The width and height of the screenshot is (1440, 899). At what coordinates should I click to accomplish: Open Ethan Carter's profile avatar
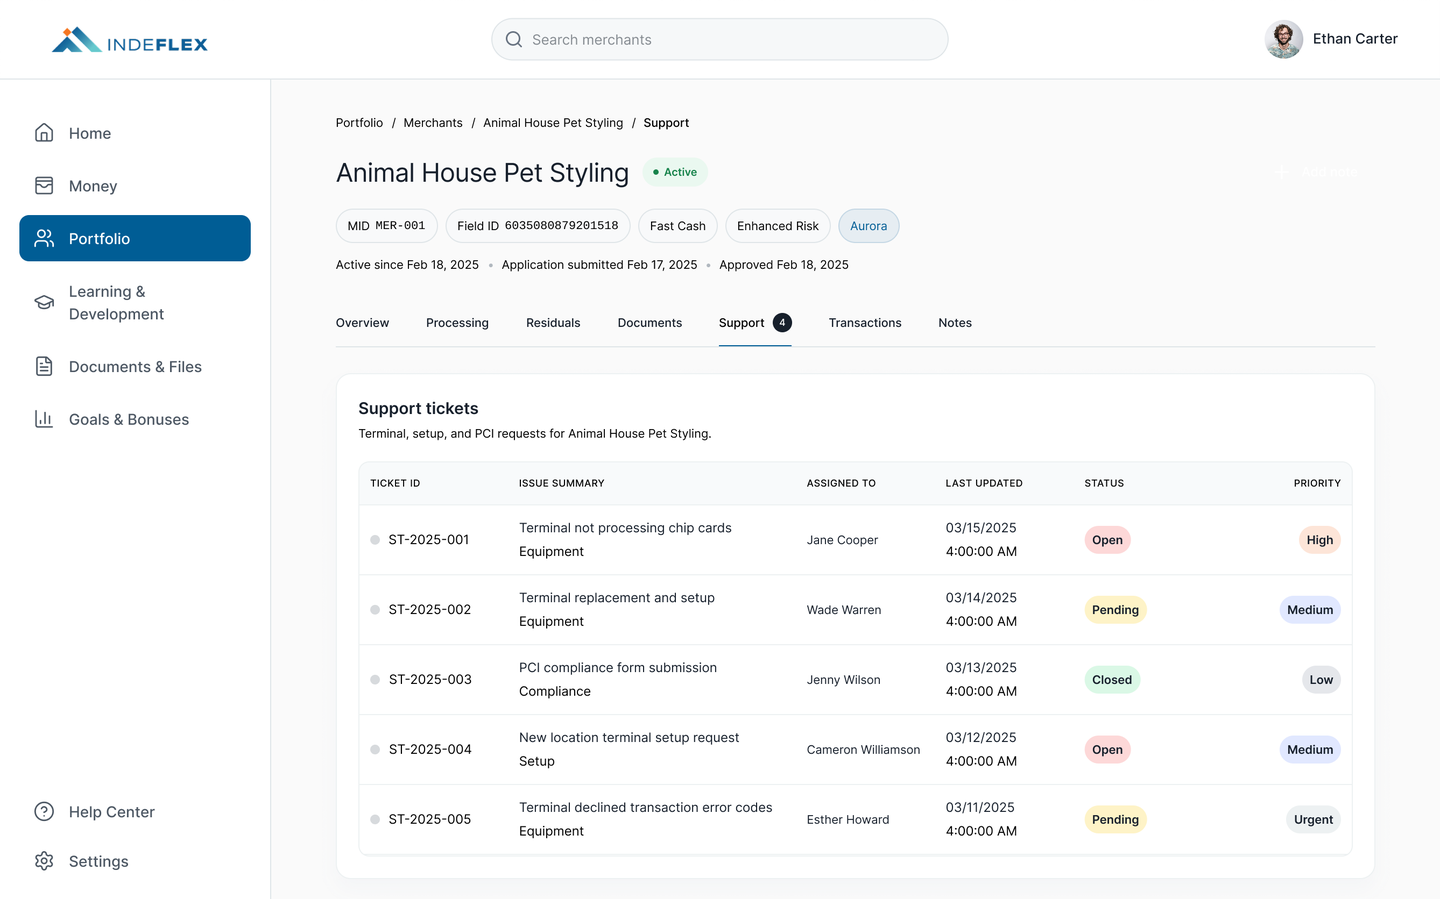point(1284,39)
